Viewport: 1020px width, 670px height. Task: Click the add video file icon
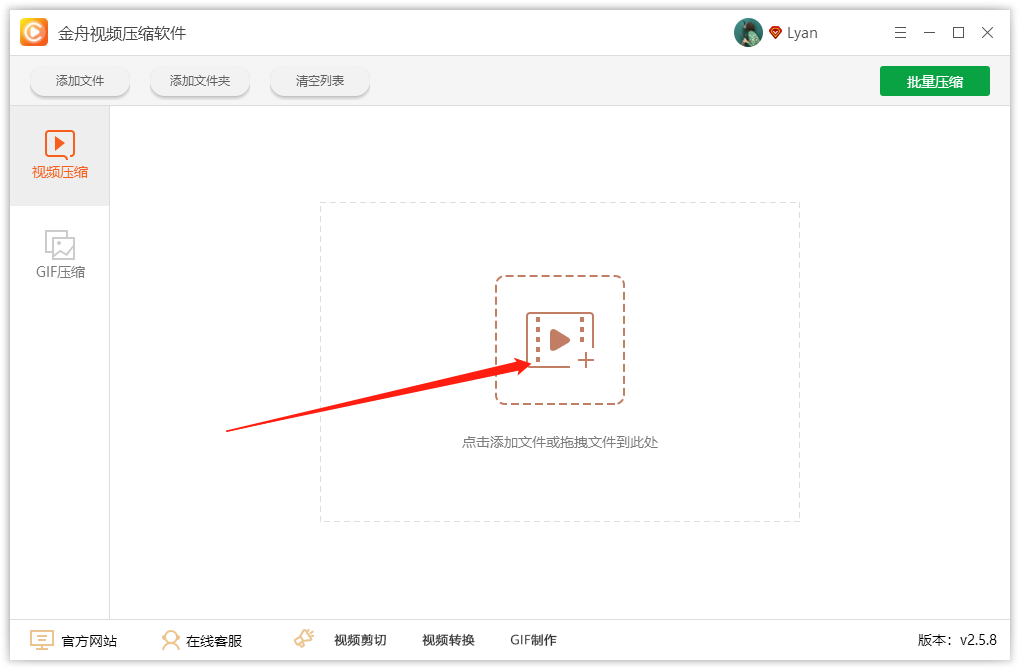(x=560, y=340)
